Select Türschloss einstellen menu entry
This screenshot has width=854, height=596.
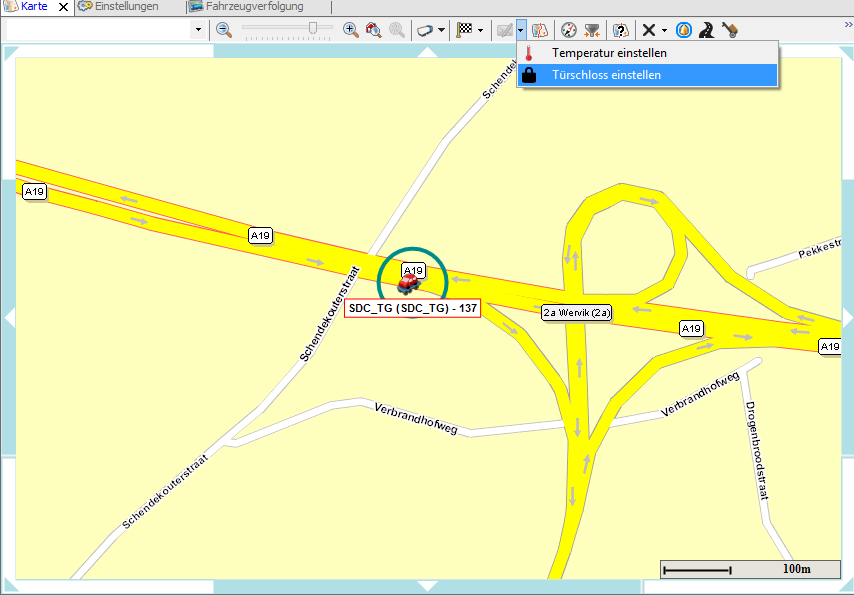pyautogui.click(x=606, y=75)
